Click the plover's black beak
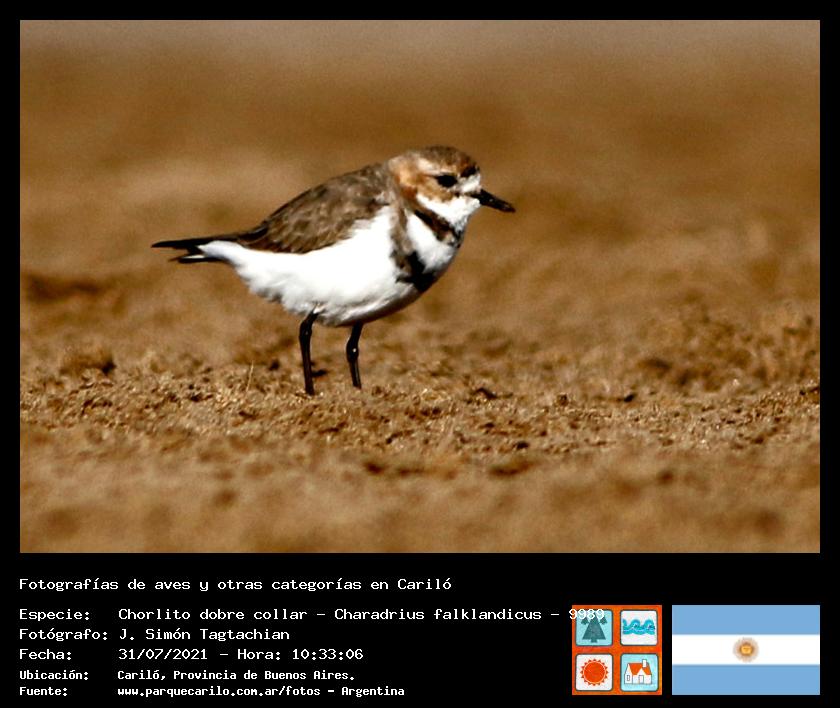840x708 pixels. [495, 202]
